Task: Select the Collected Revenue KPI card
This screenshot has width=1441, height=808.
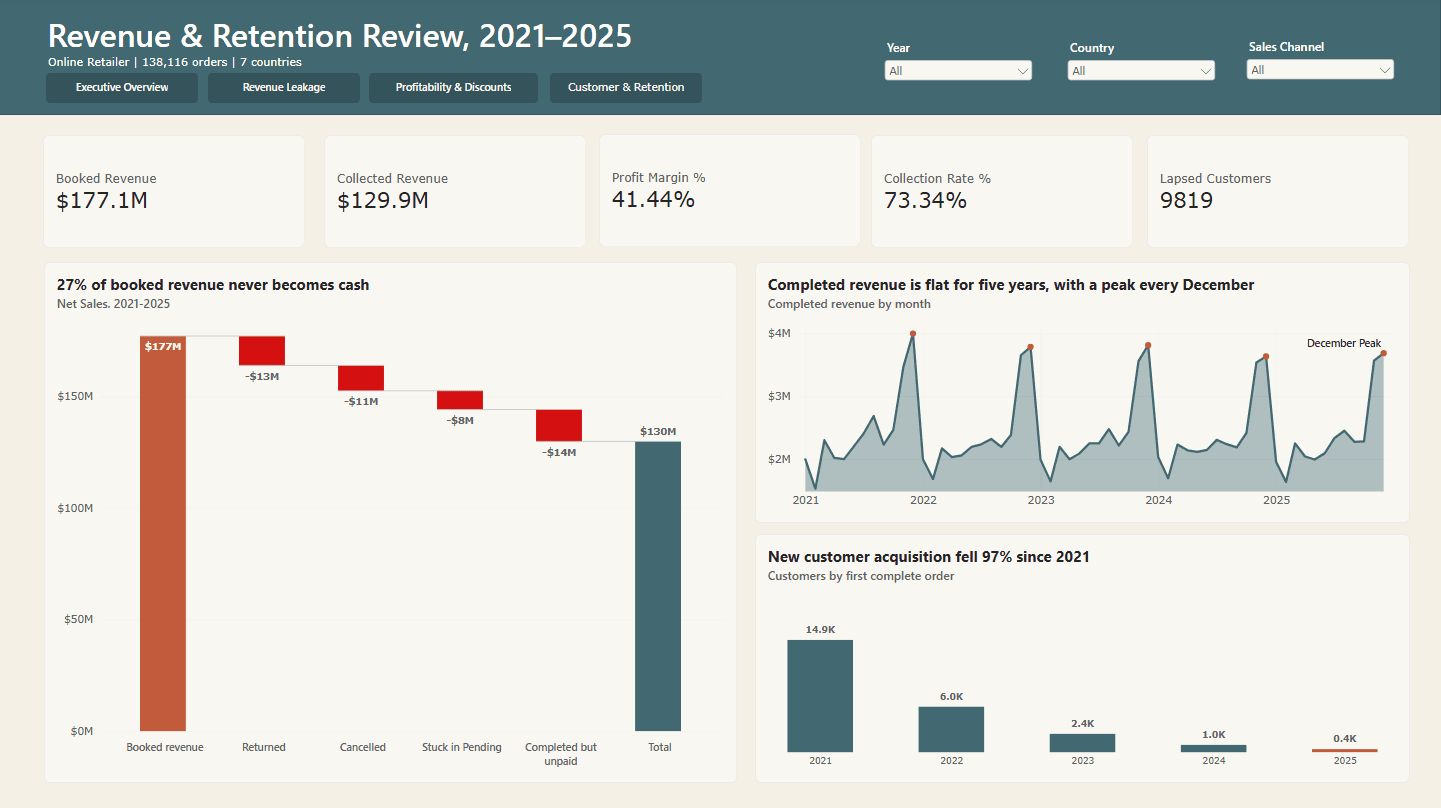Action: tap(455, 191)
